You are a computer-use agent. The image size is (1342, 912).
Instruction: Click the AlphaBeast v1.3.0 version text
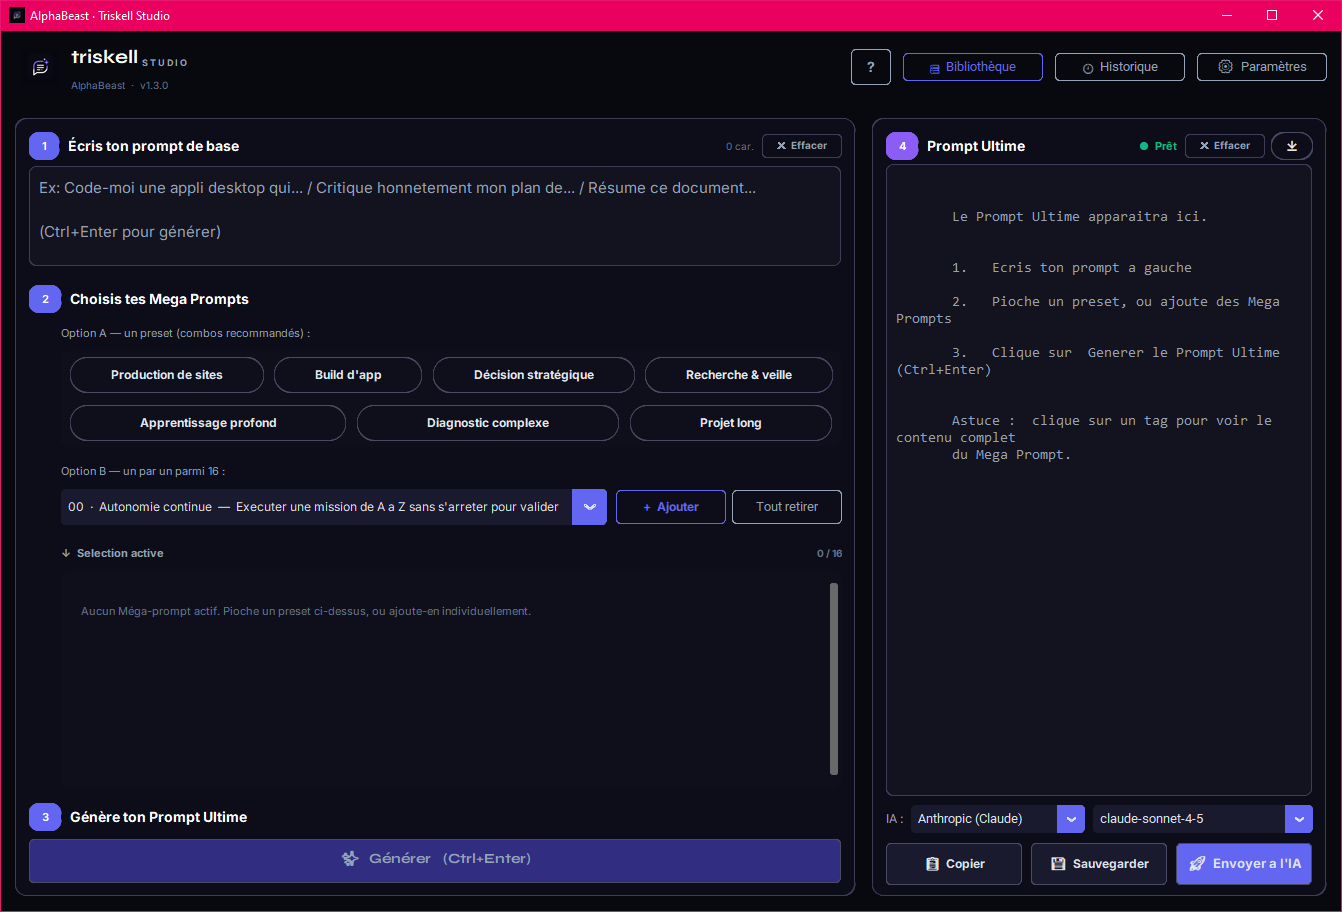pyautogui.click(x=120, y=86)
